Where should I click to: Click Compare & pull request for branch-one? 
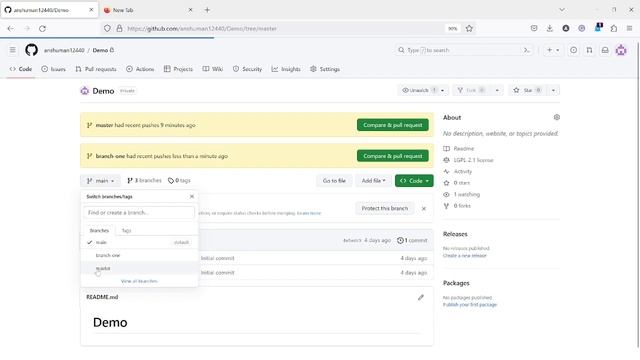point(393,156)
